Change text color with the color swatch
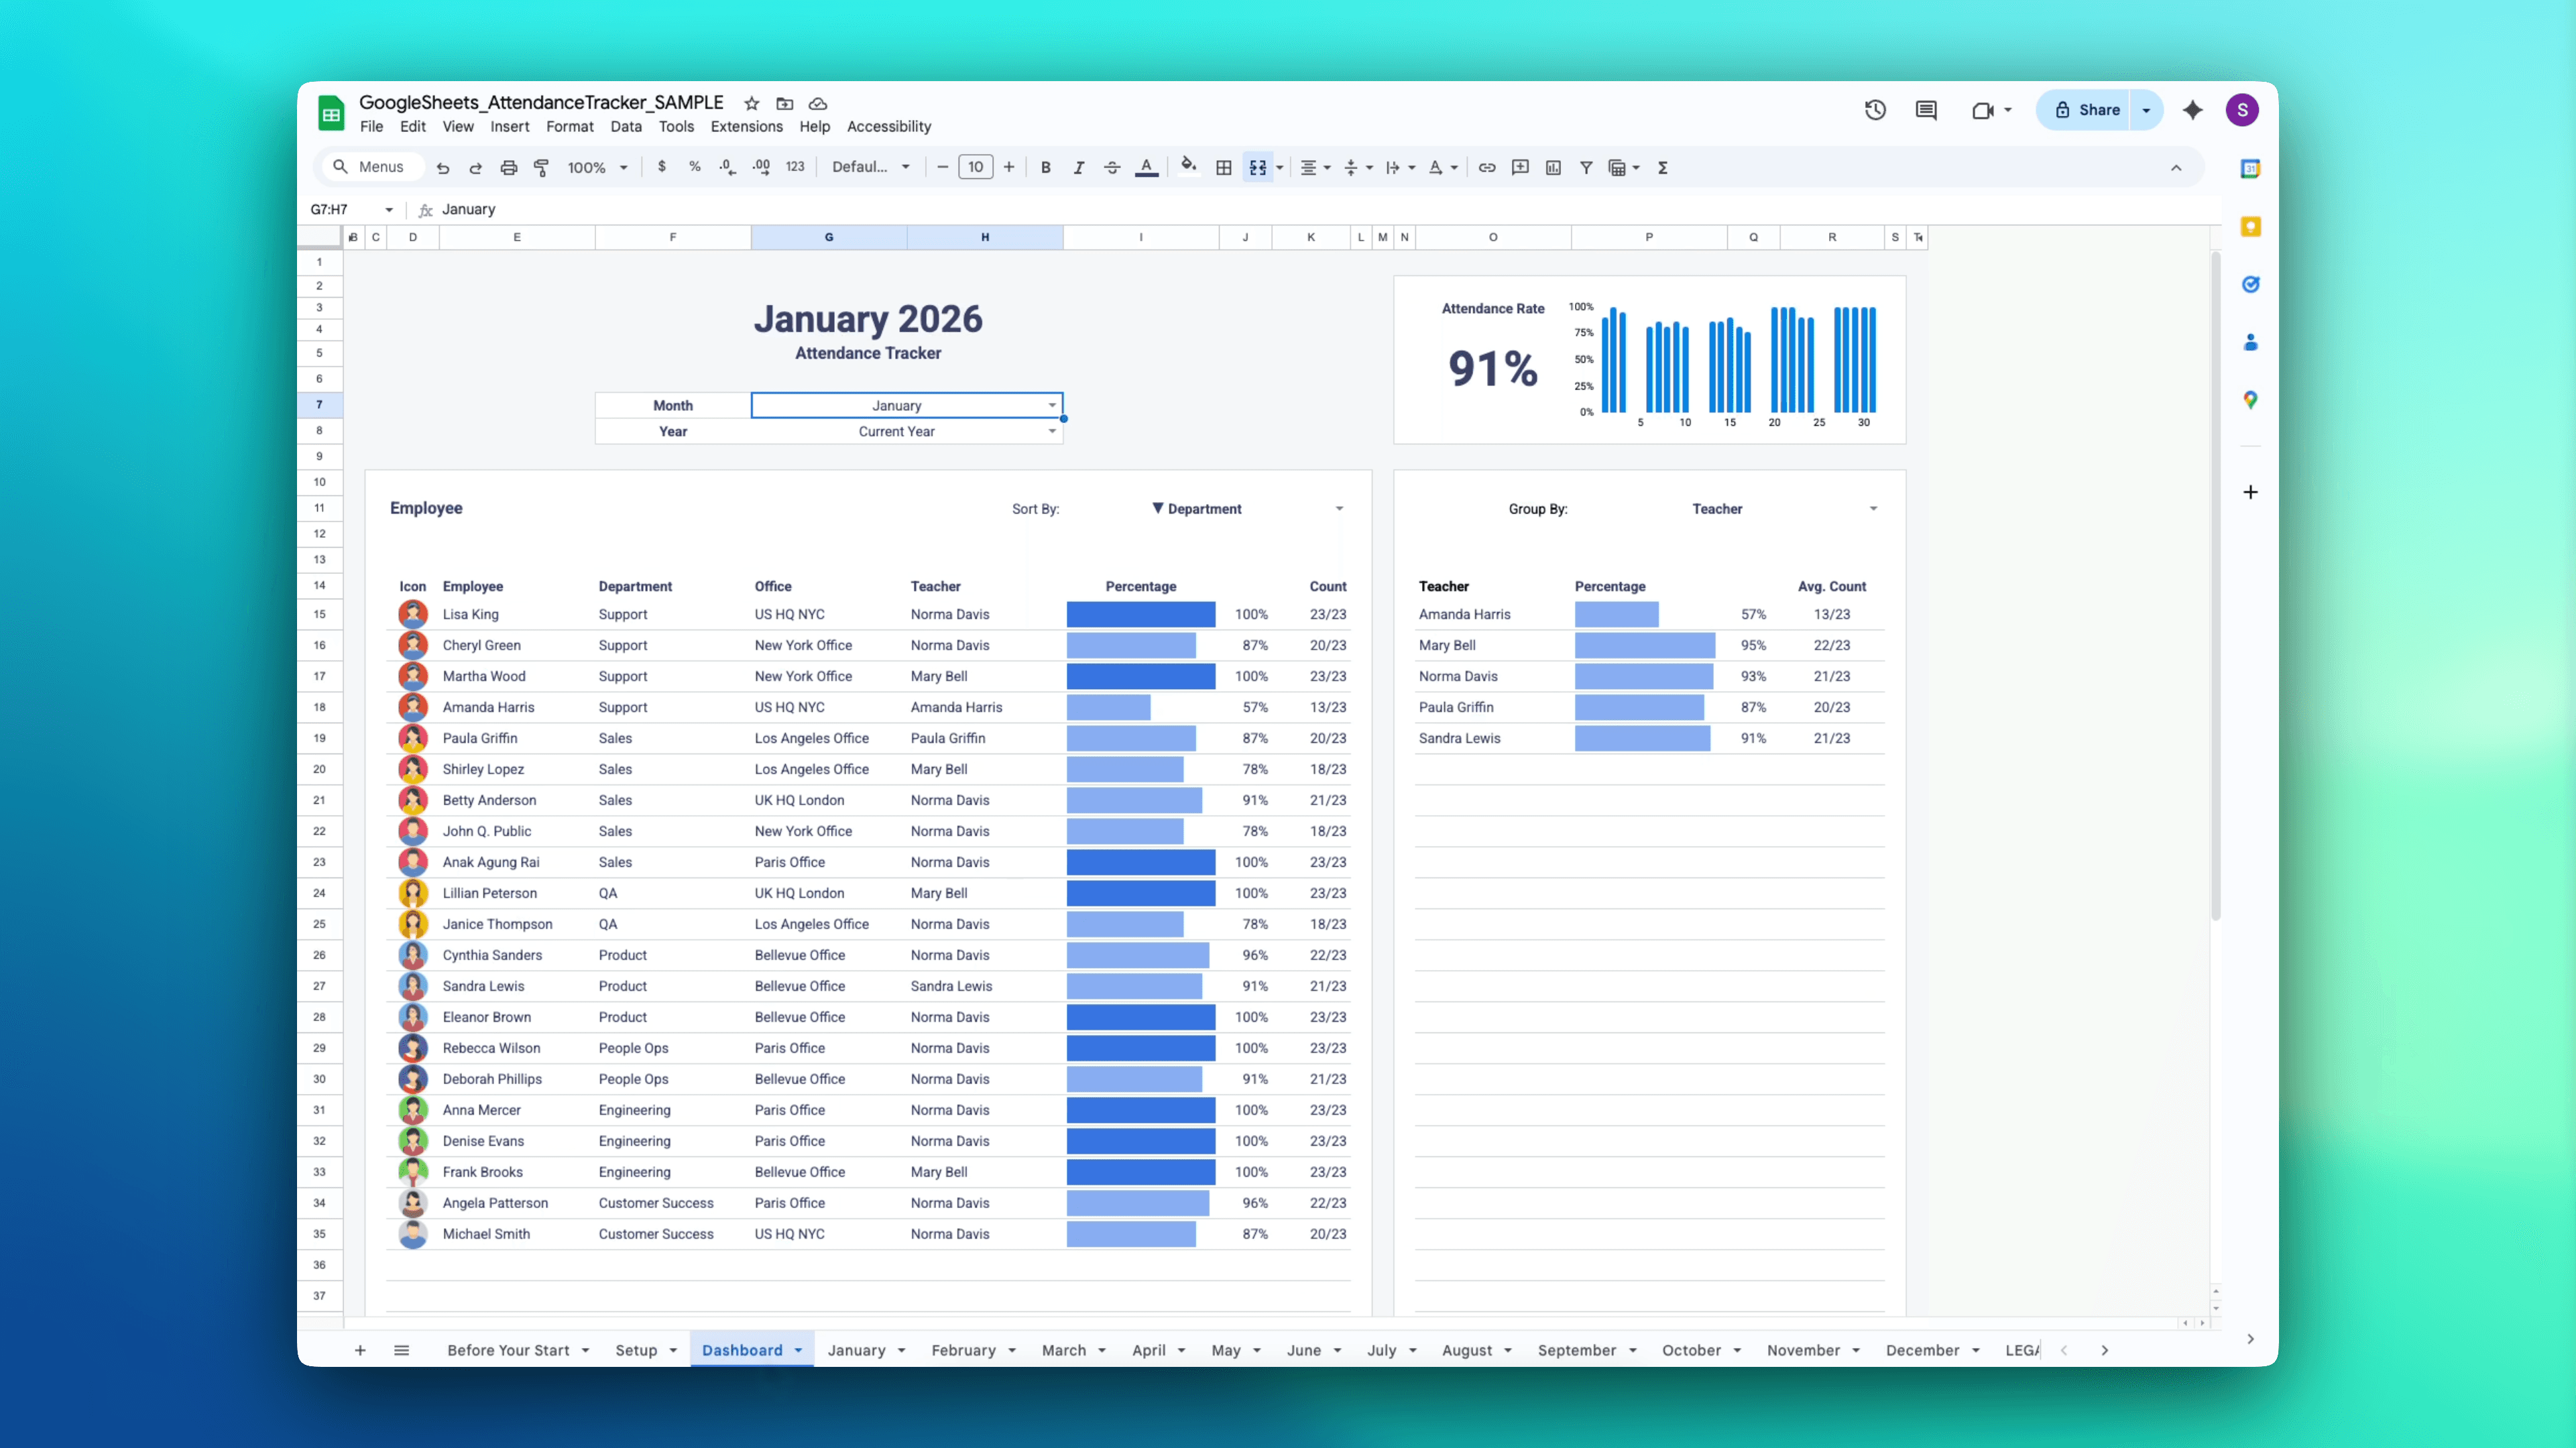This screenshot has height=1448, width=2576. pyautogui.click(x=1146, y=167)
